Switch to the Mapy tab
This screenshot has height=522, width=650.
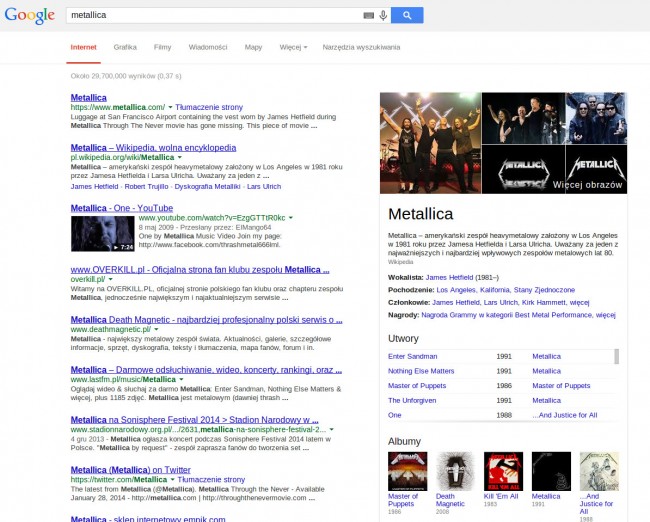(x=253, y=47)
